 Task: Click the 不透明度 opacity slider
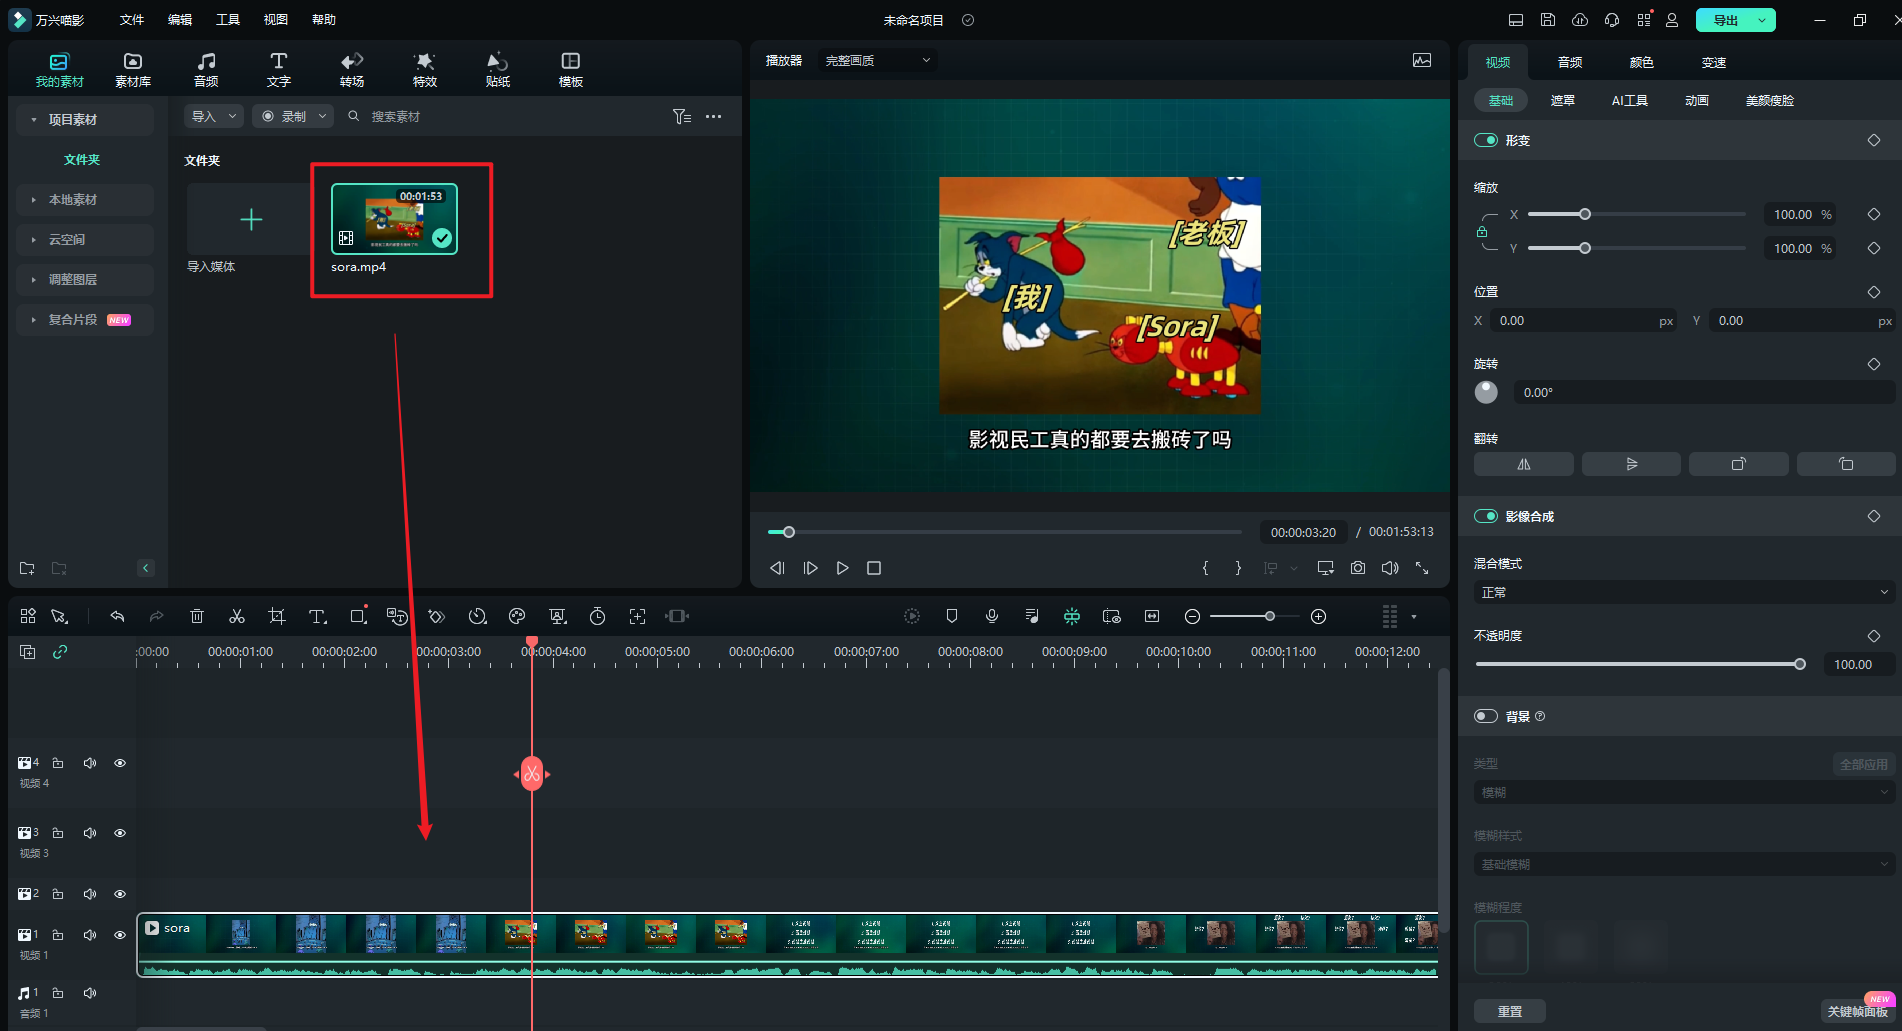[x=1638, y=664]
